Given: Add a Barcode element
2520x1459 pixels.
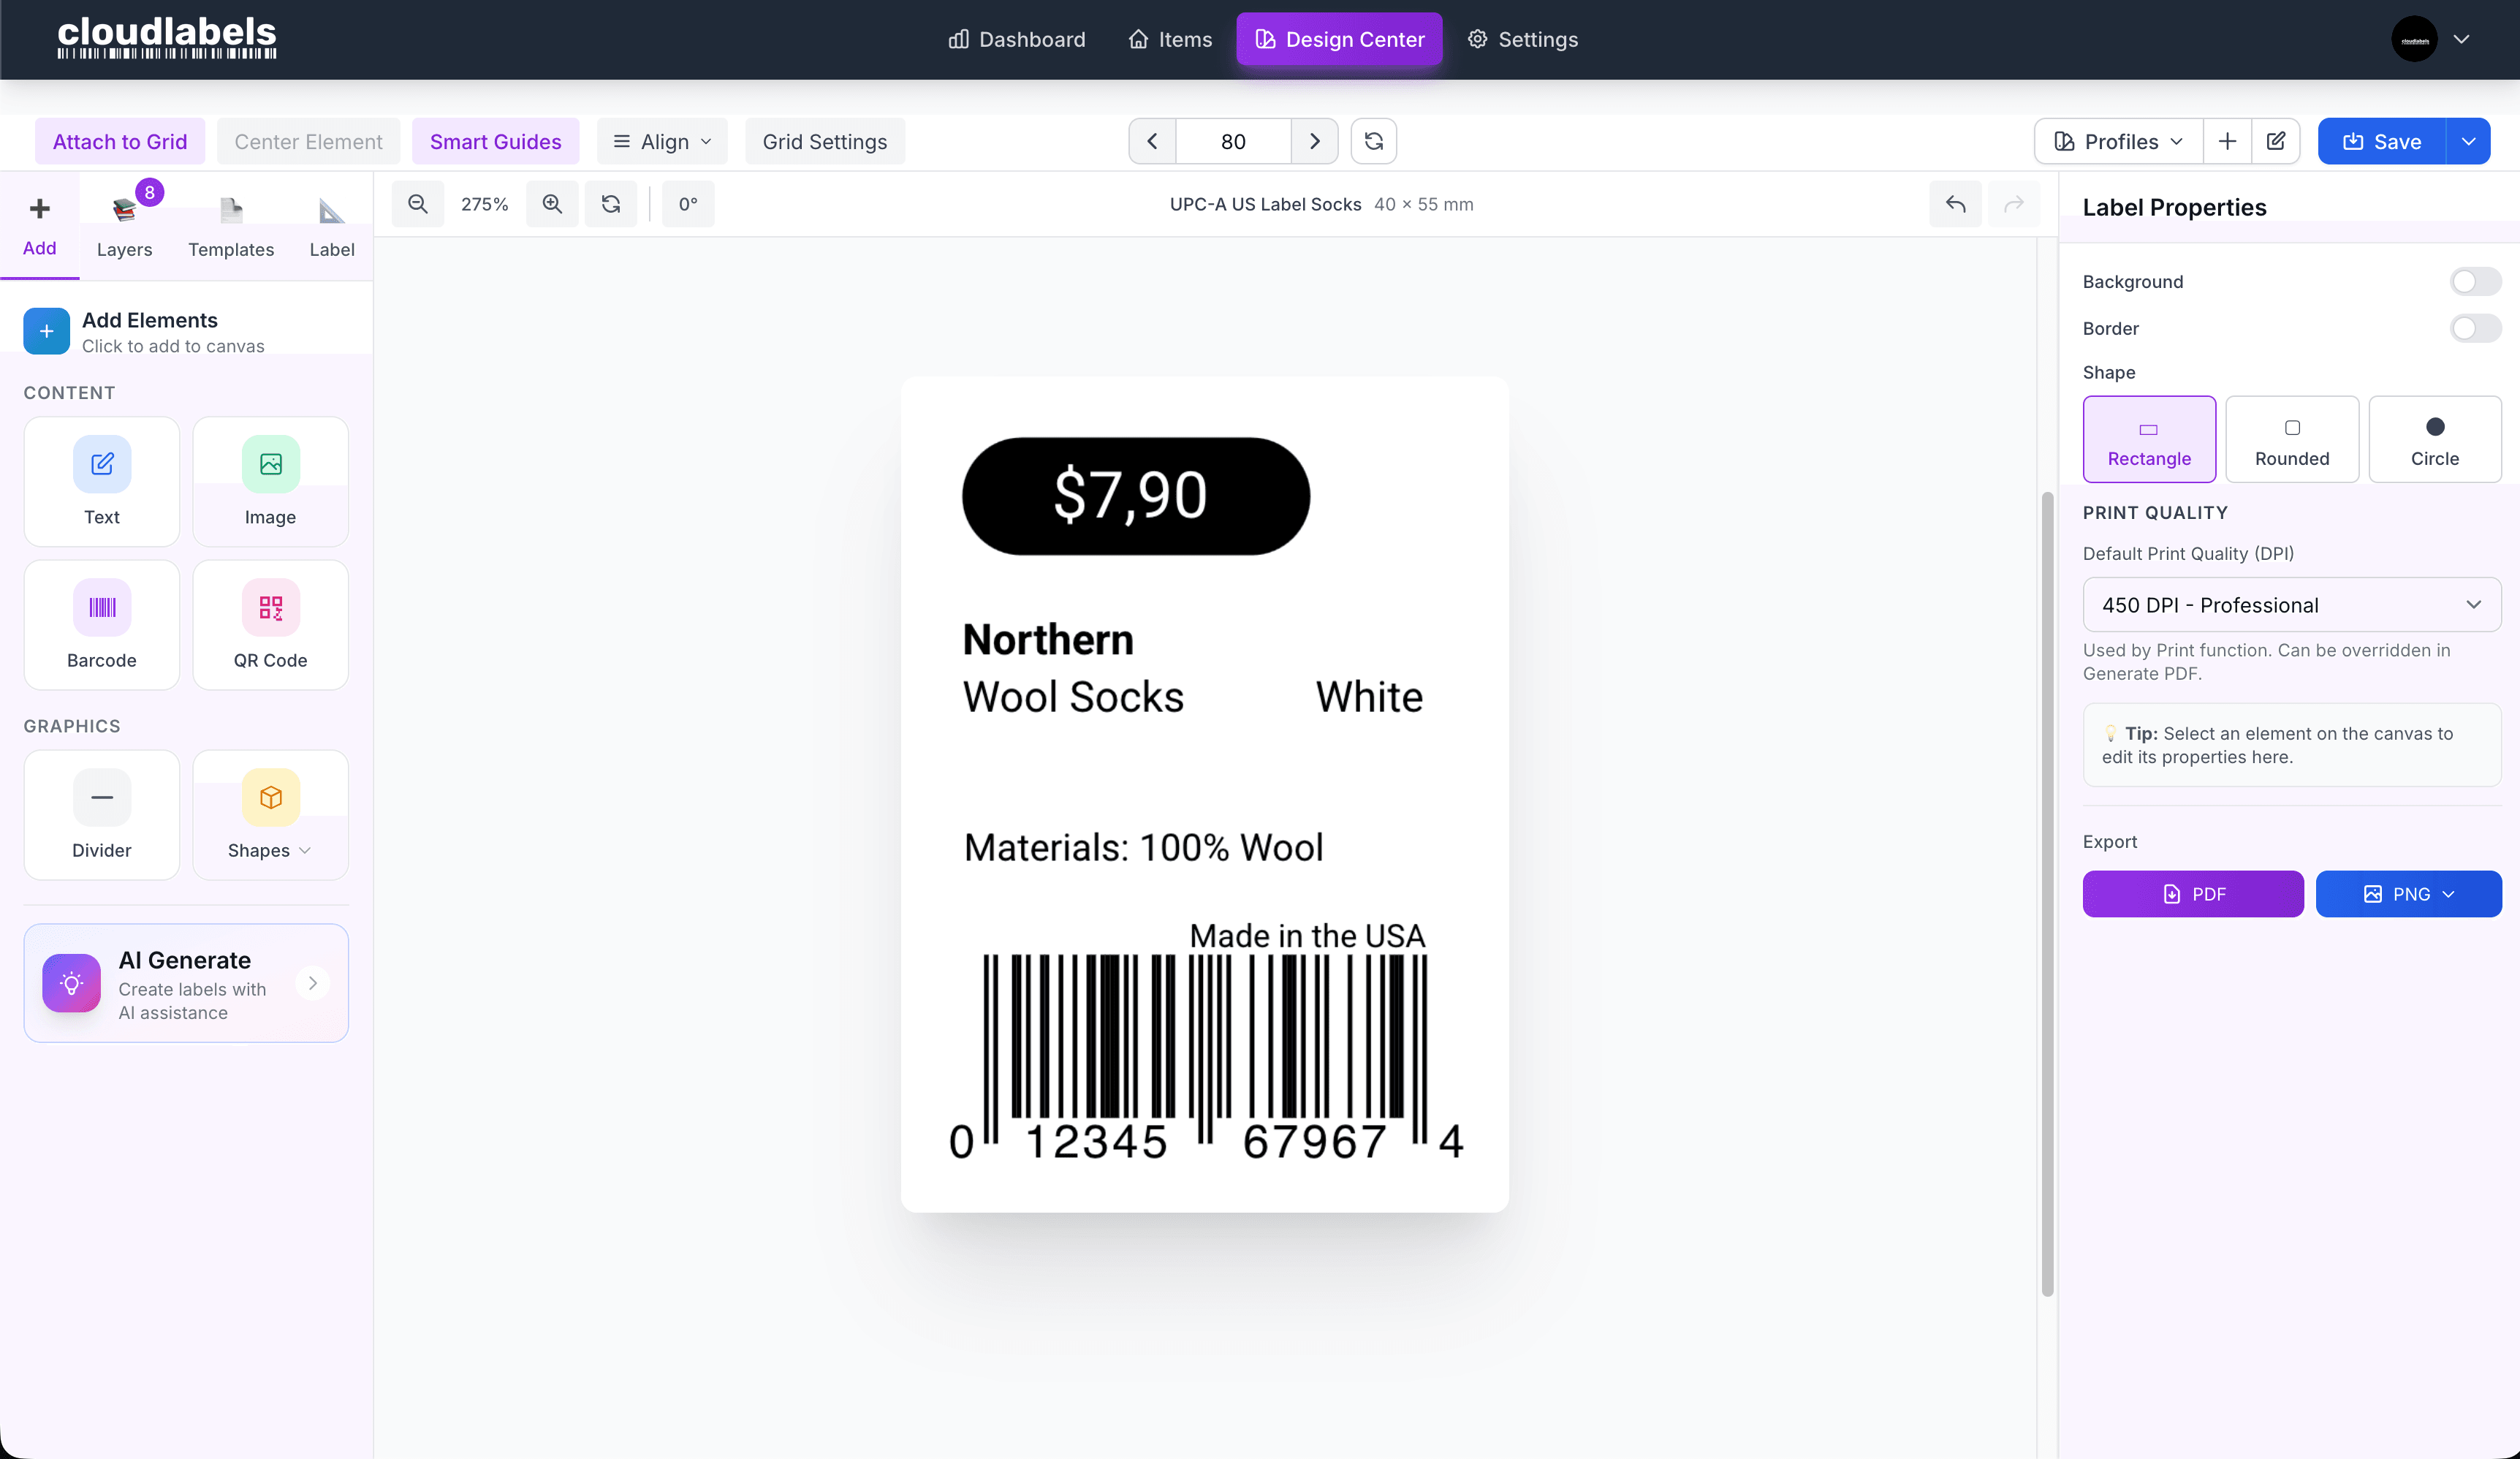Looking at the screenshot, I should point(101,625).
